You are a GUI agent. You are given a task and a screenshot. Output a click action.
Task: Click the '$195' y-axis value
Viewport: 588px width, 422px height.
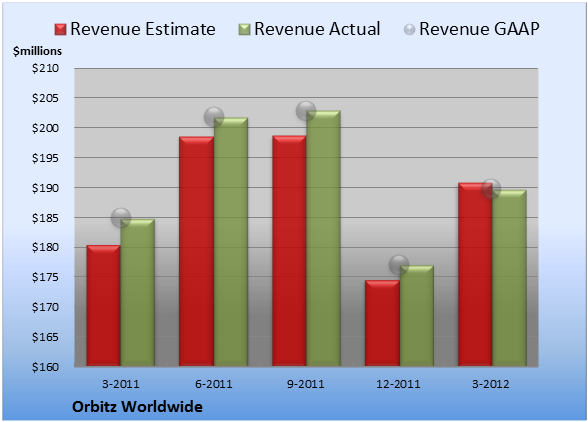[x=45, y=158]
